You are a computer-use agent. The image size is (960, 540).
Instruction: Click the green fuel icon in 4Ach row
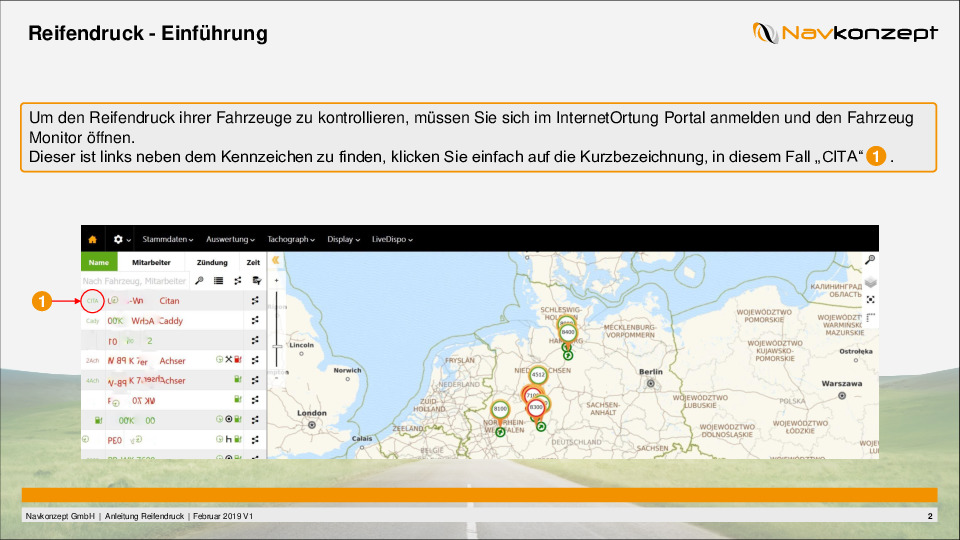[x=238, y=380]
